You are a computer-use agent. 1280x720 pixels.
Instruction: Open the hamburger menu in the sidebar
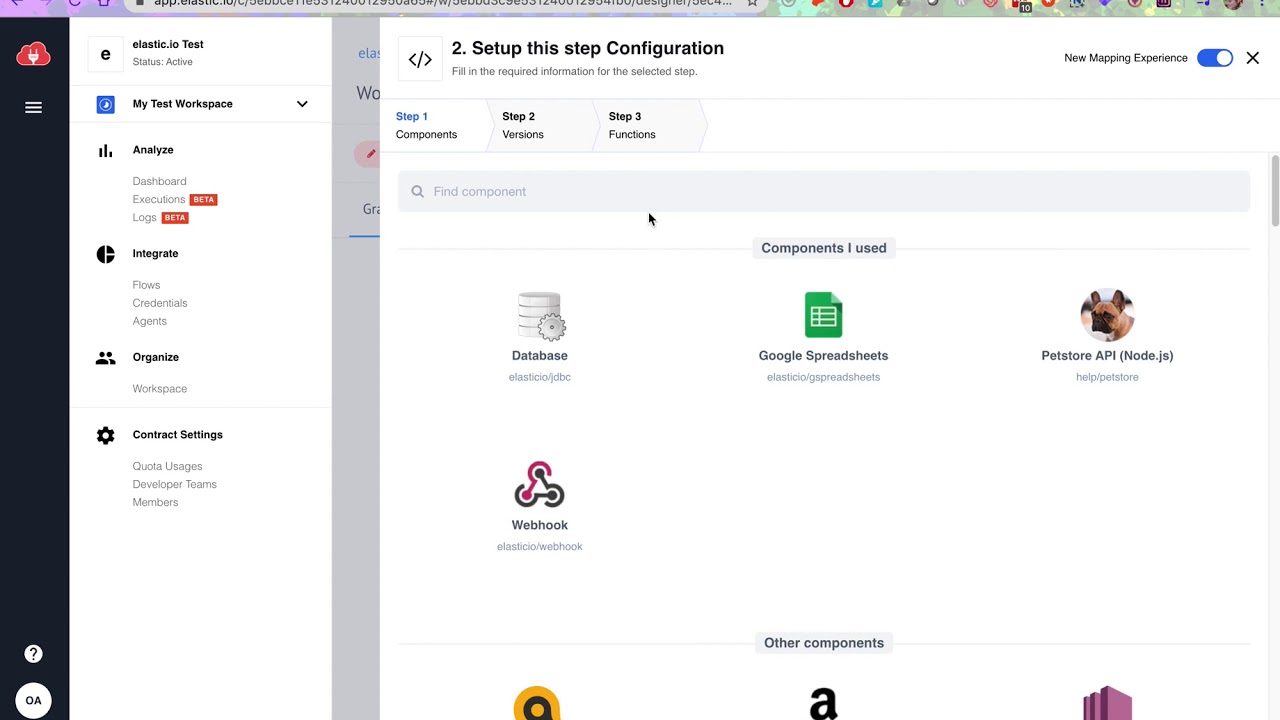(x=33, y=107)
